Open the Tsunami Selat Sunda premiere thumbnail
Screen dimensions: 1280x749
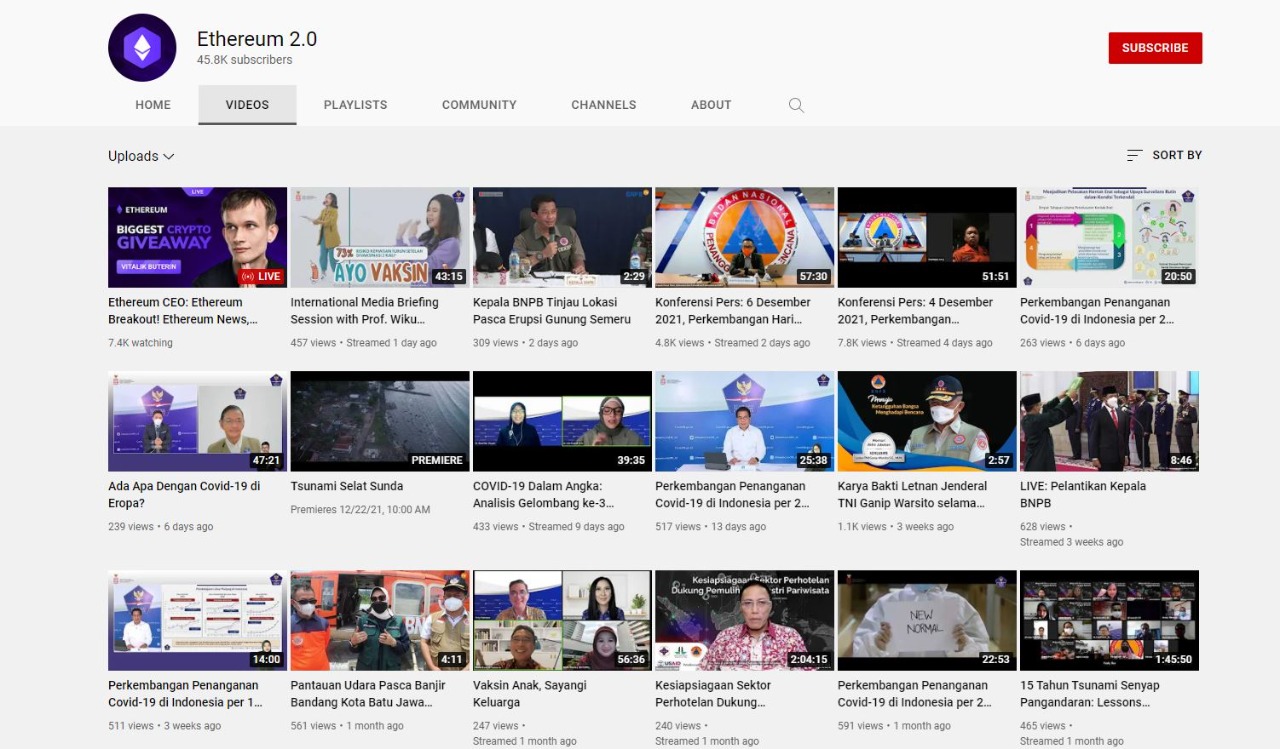[380, 421]
